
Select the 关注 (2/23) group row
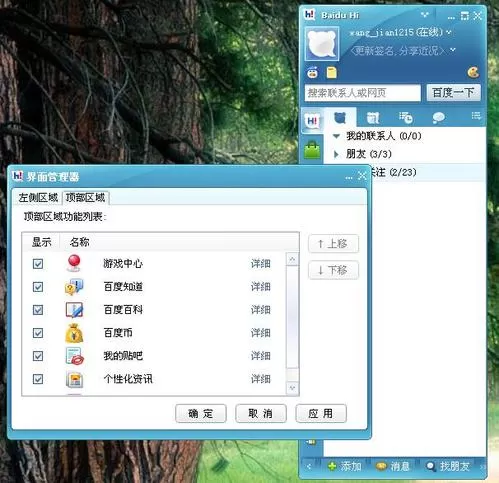(428, 172)
